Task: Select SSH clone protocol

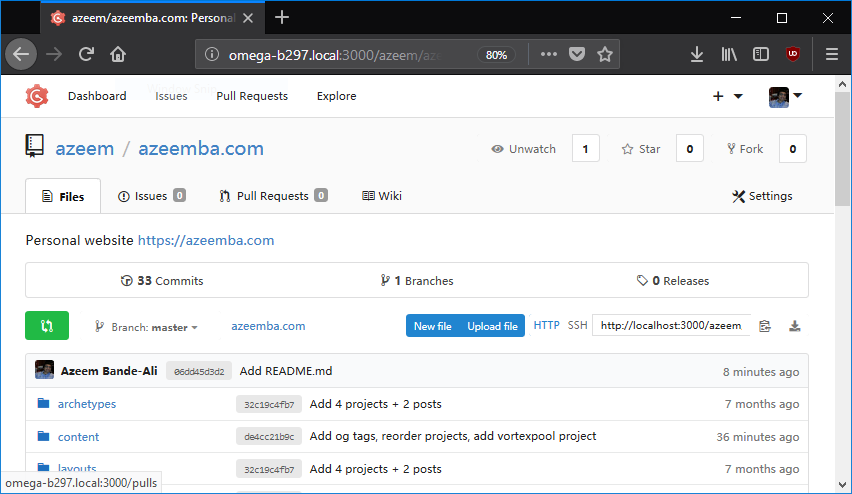Action: tap(577, 325)
